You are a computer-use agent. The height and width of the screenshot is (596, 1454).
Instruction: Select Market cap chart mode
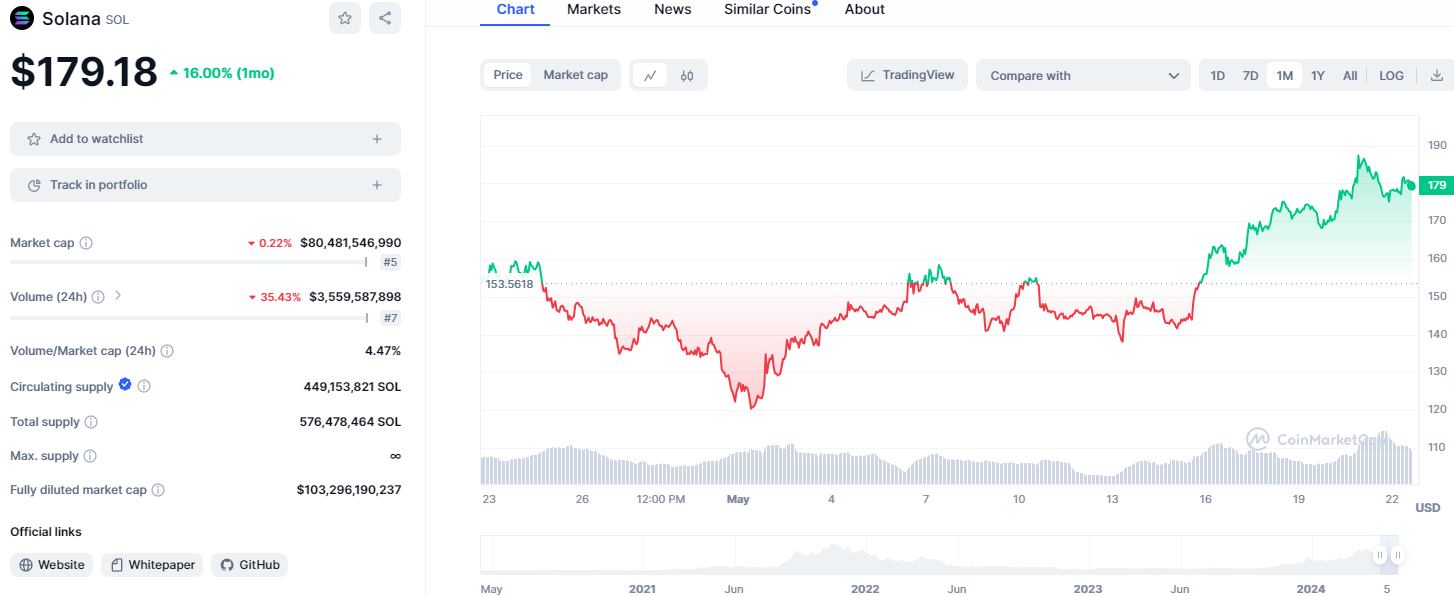(575, 75)
